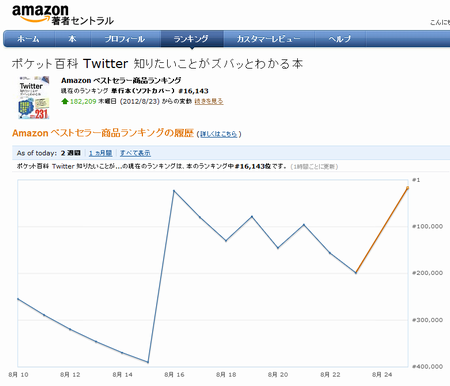Click the orange latest data point
Image resolution: width=450 pixels, height=386 pixels.
coord(407,188)
